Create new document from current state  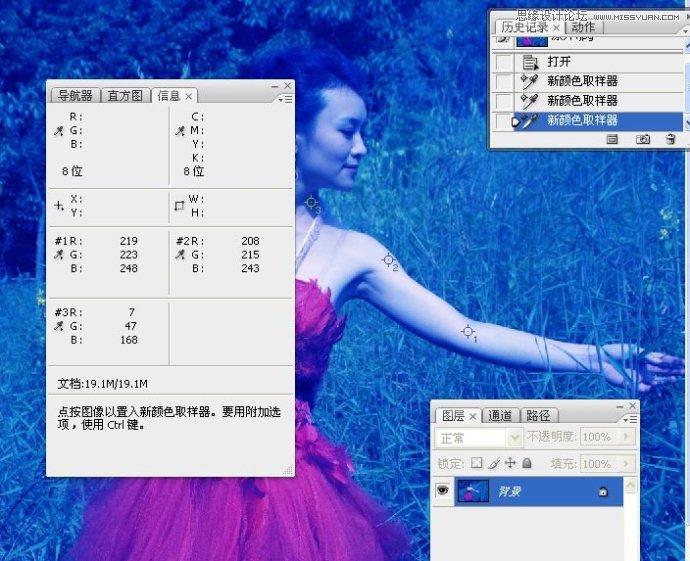point(612,139)
